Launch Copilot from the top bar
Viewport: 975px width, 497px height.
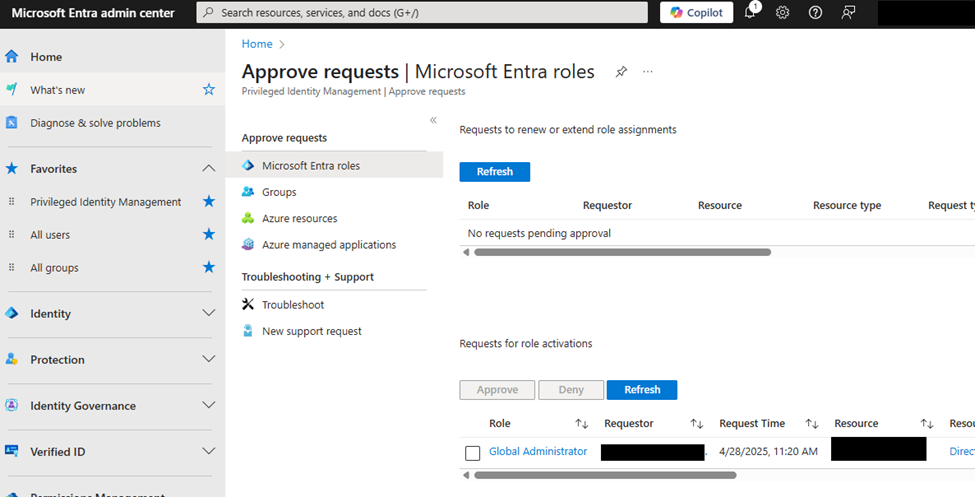click(696, 12)
